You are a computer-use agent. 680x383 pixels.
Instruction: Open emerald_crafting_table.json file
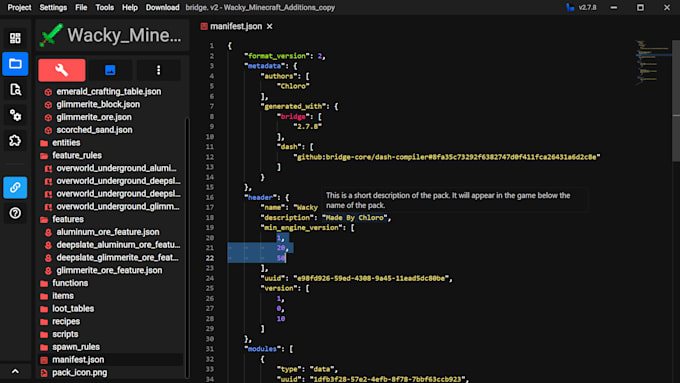point(108,92)
